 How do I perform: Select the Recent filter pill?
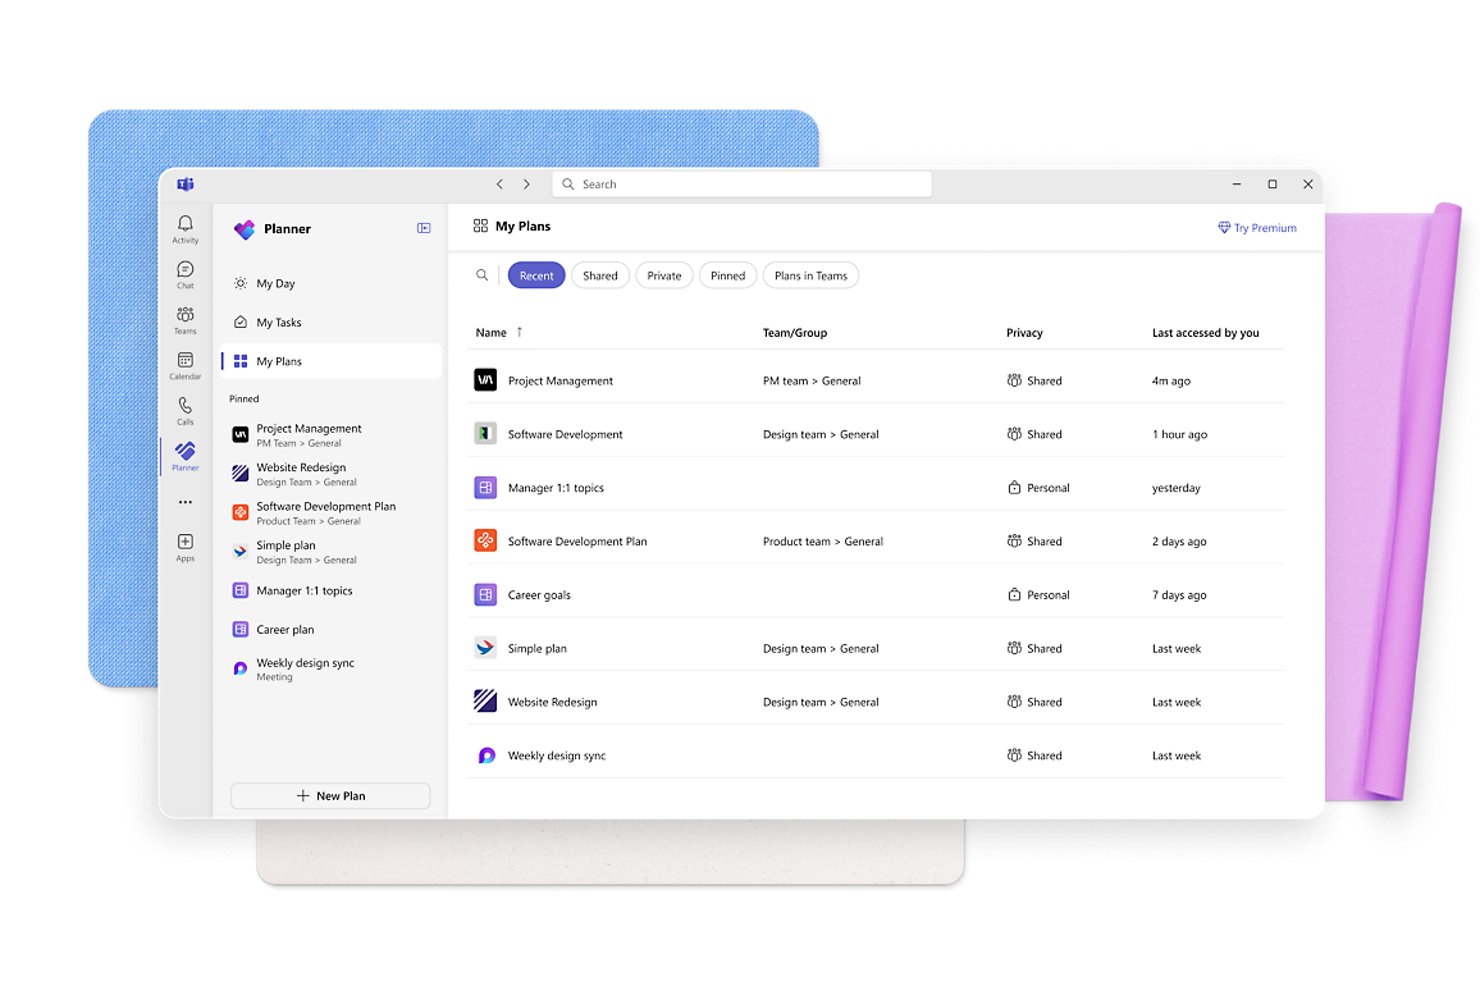pos(536,275)
